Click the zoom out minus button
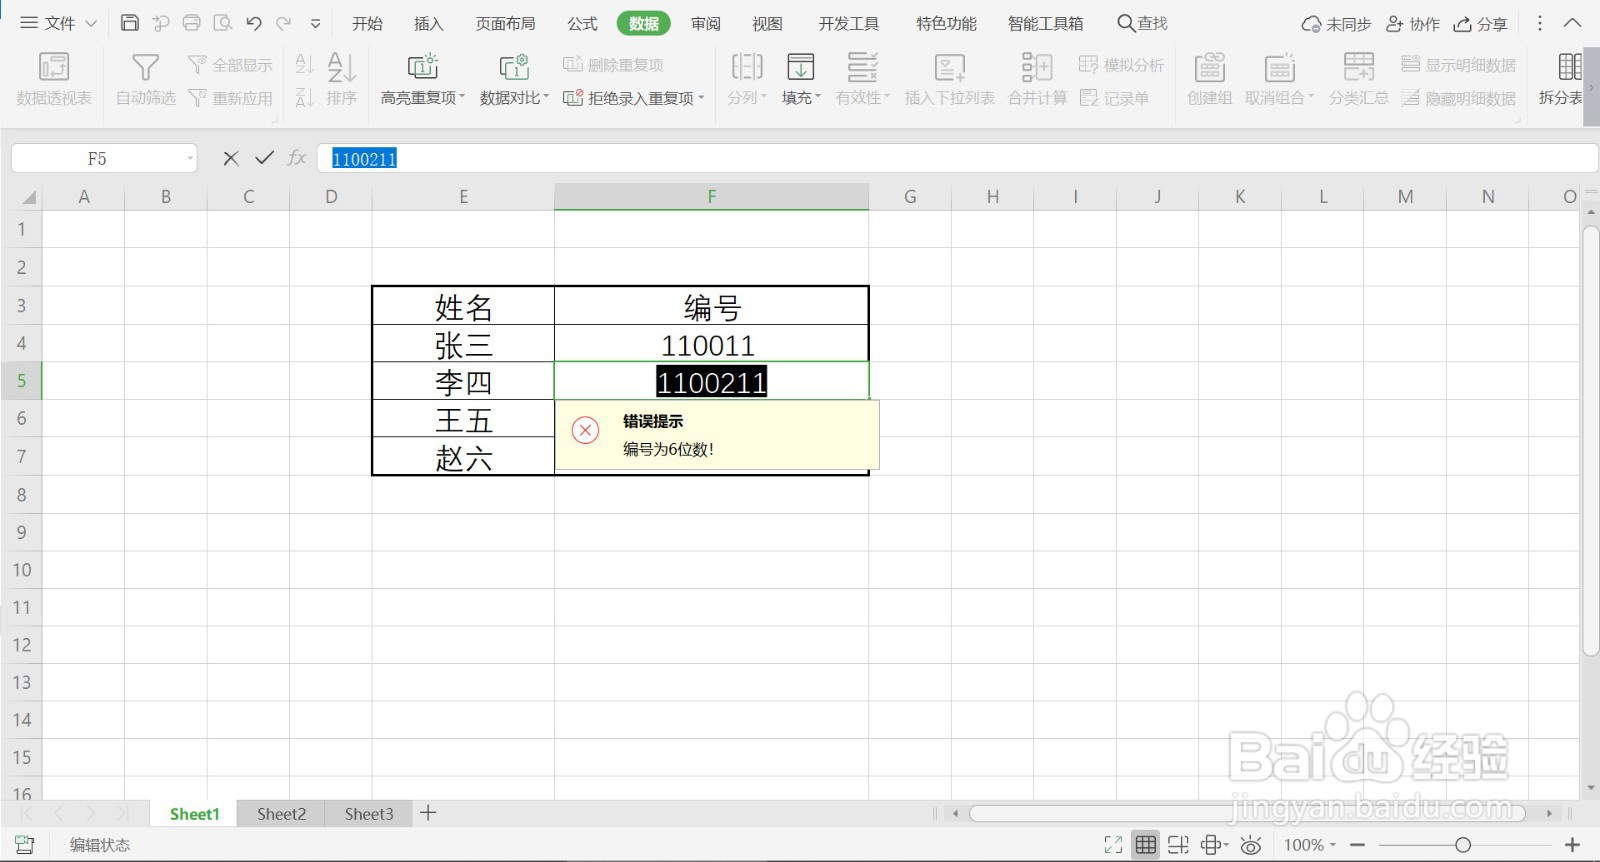 tap(1357, 845)
